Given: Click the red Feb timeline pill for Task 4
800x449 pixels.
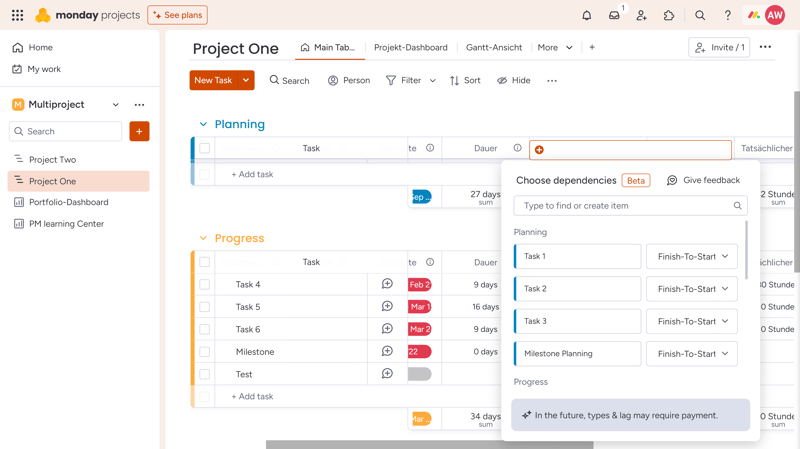Looking at the screenshot, I should 419,284.
